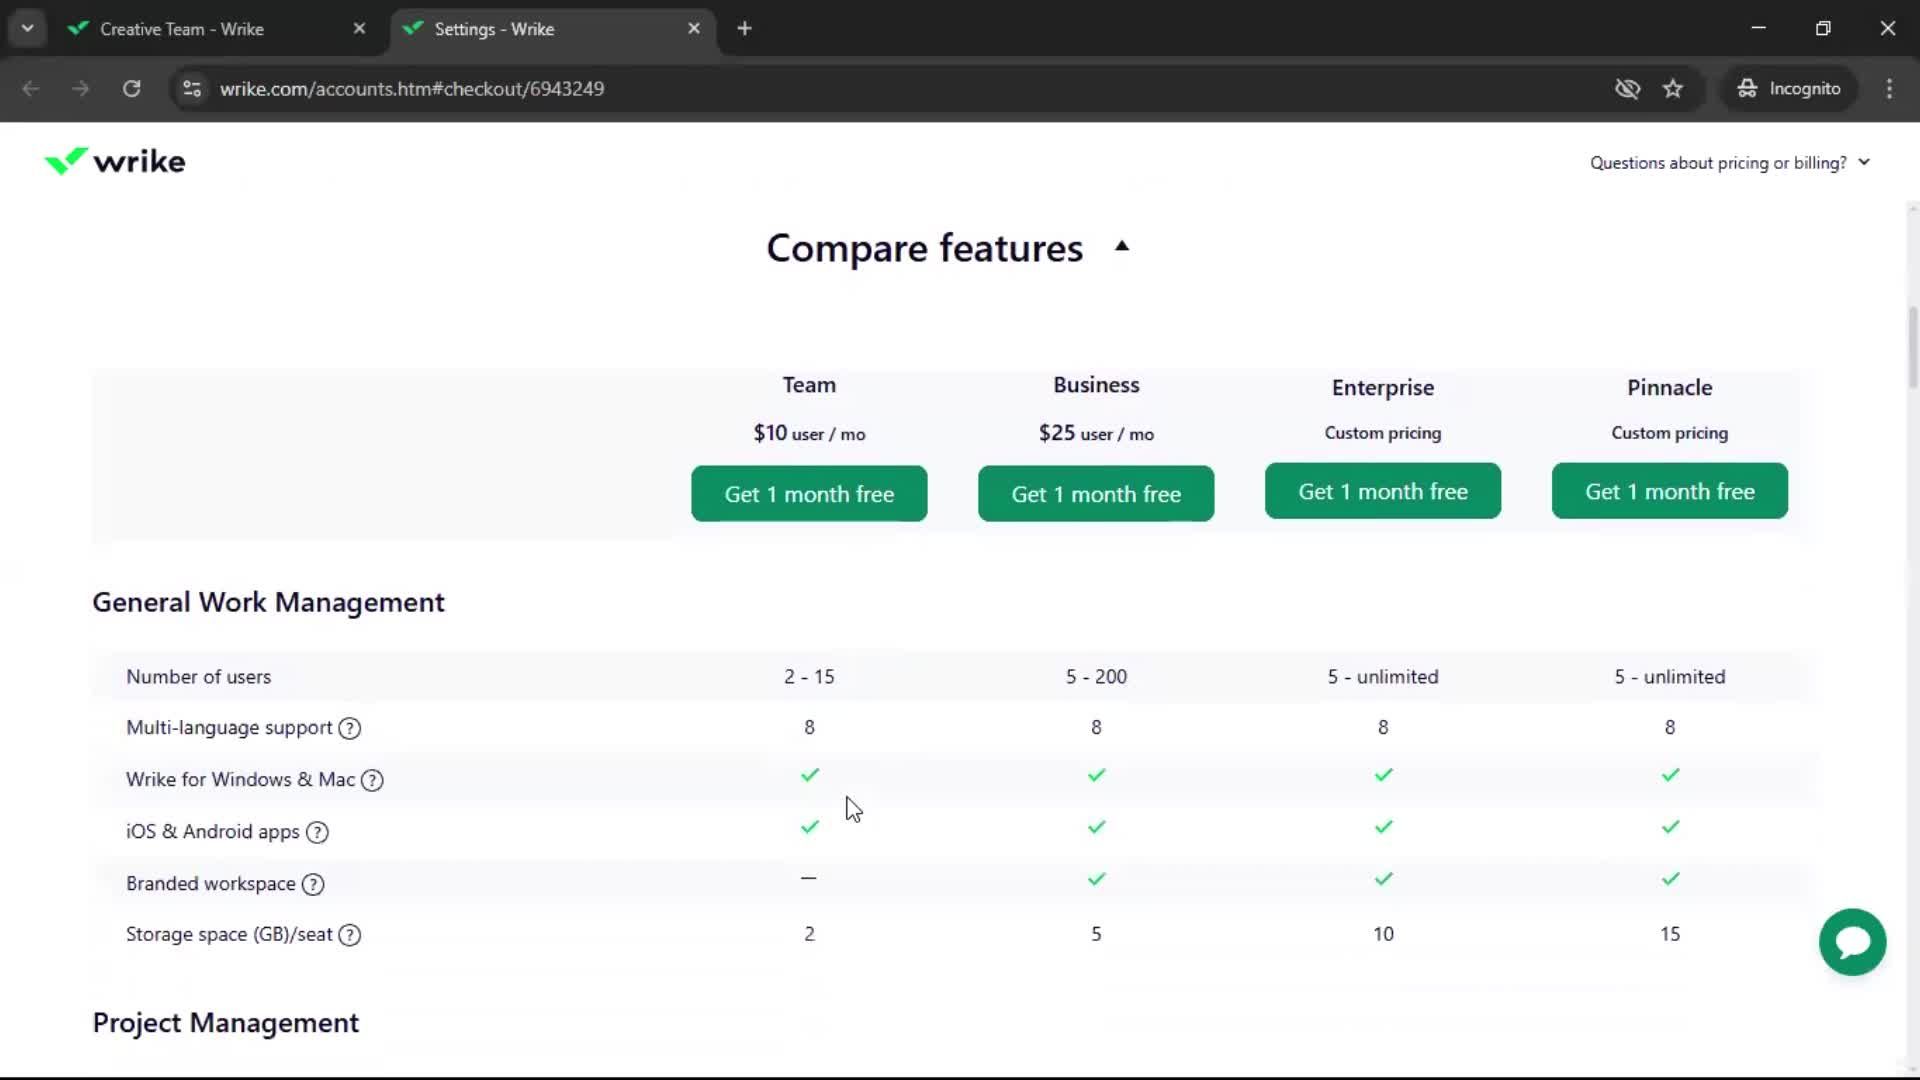This screenshot has width=1920, height=1080.
Task: Expand Questions about pricing or billing
Action: (x=1730, y=163)
